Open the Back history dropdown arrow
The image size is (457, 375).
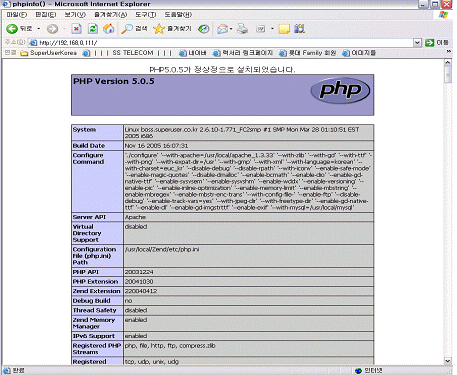[39, 29]
